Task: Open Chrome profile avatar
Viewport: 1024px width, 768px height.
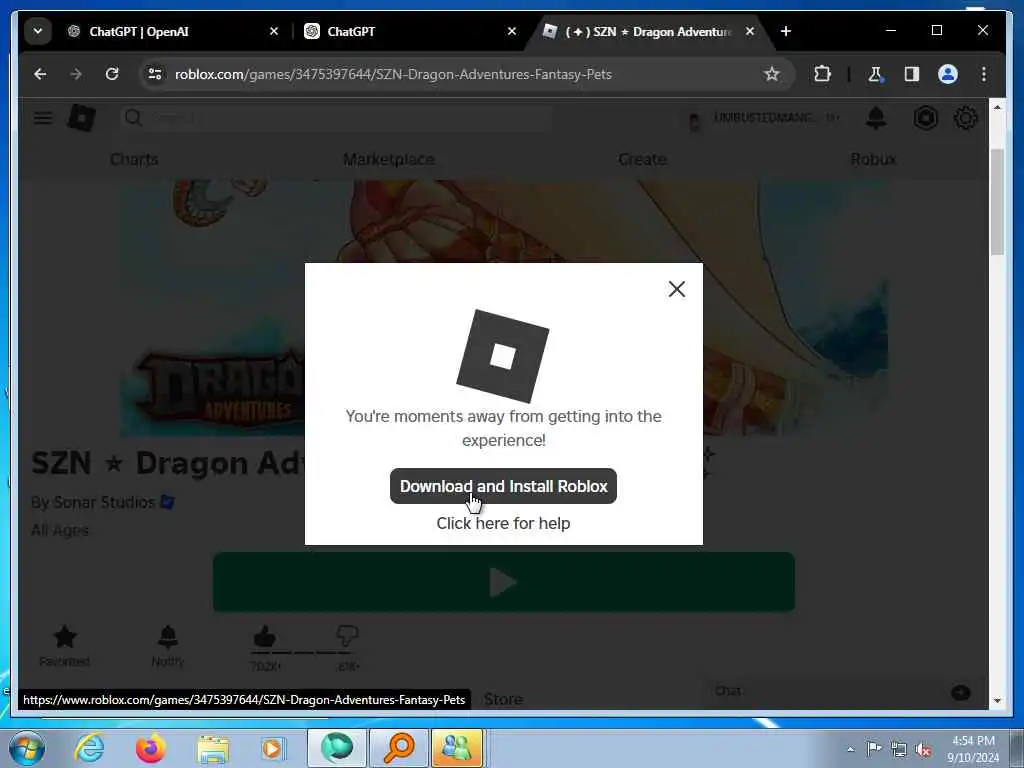Action: tap(948, 74)
